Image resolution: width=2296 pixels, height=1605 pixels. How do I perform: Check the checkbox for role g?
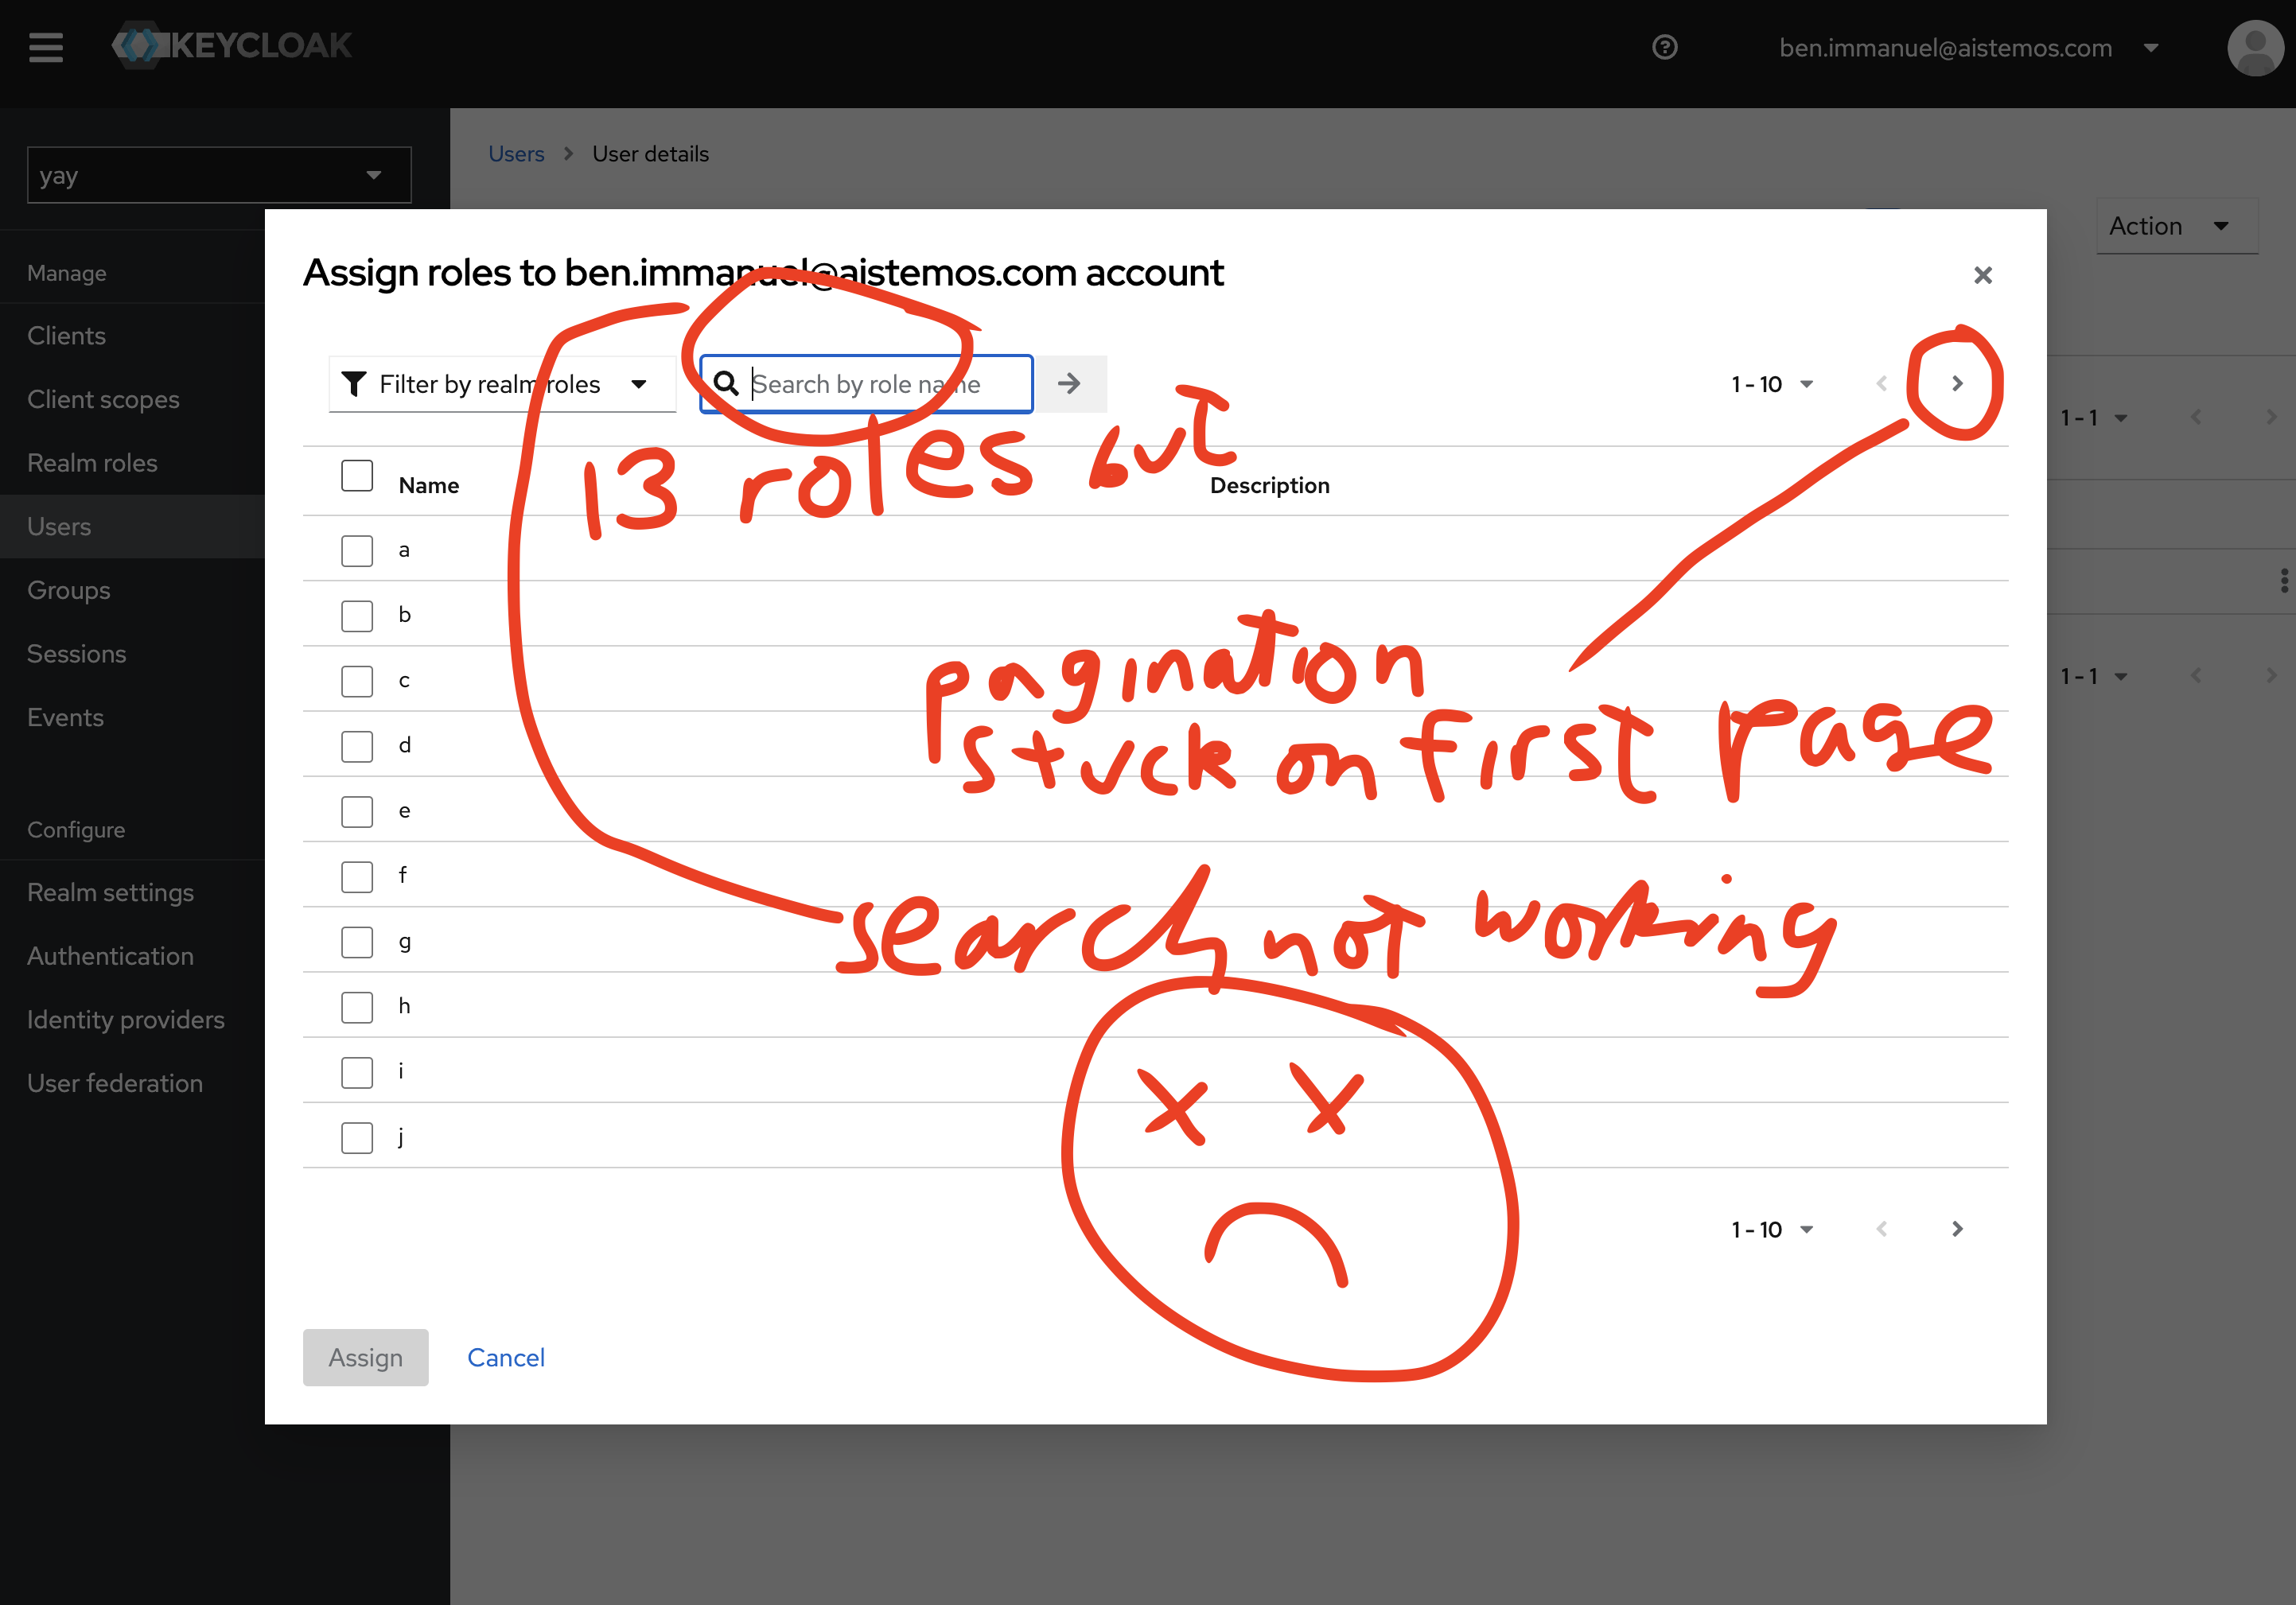tap(356, 942)
